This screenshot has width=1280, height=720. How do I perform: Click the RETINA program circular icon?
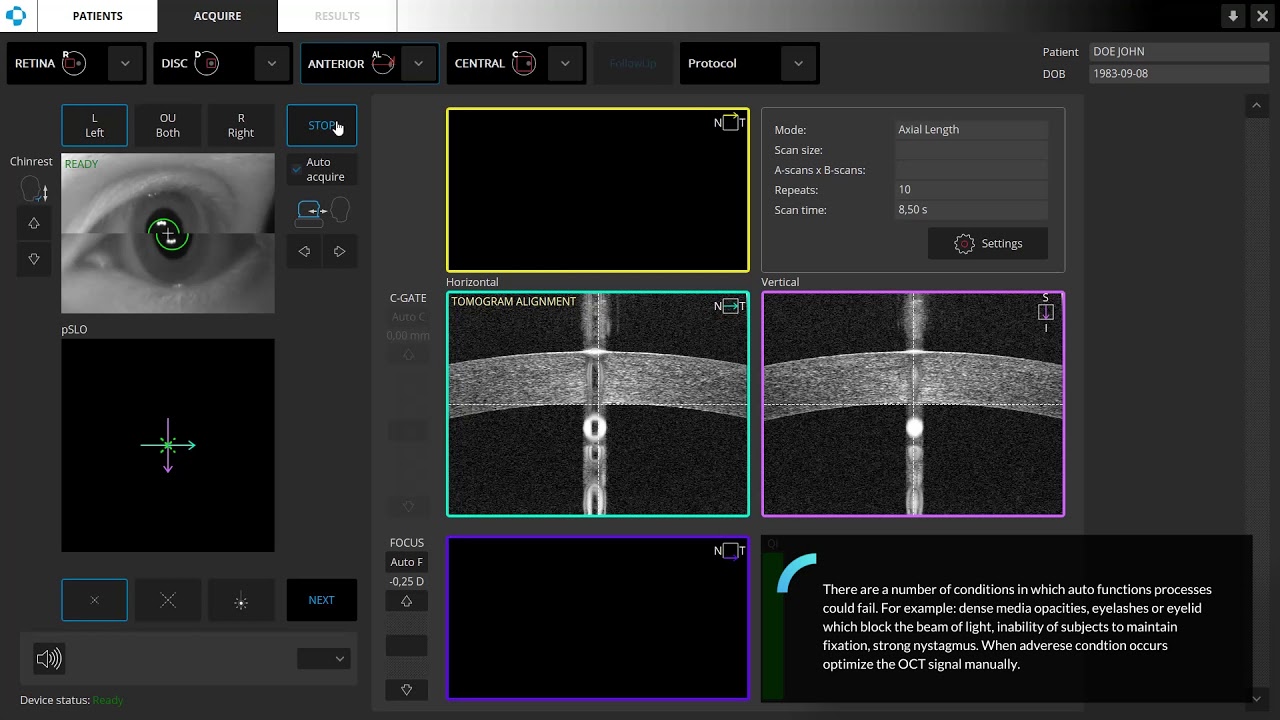click(74, 63)
